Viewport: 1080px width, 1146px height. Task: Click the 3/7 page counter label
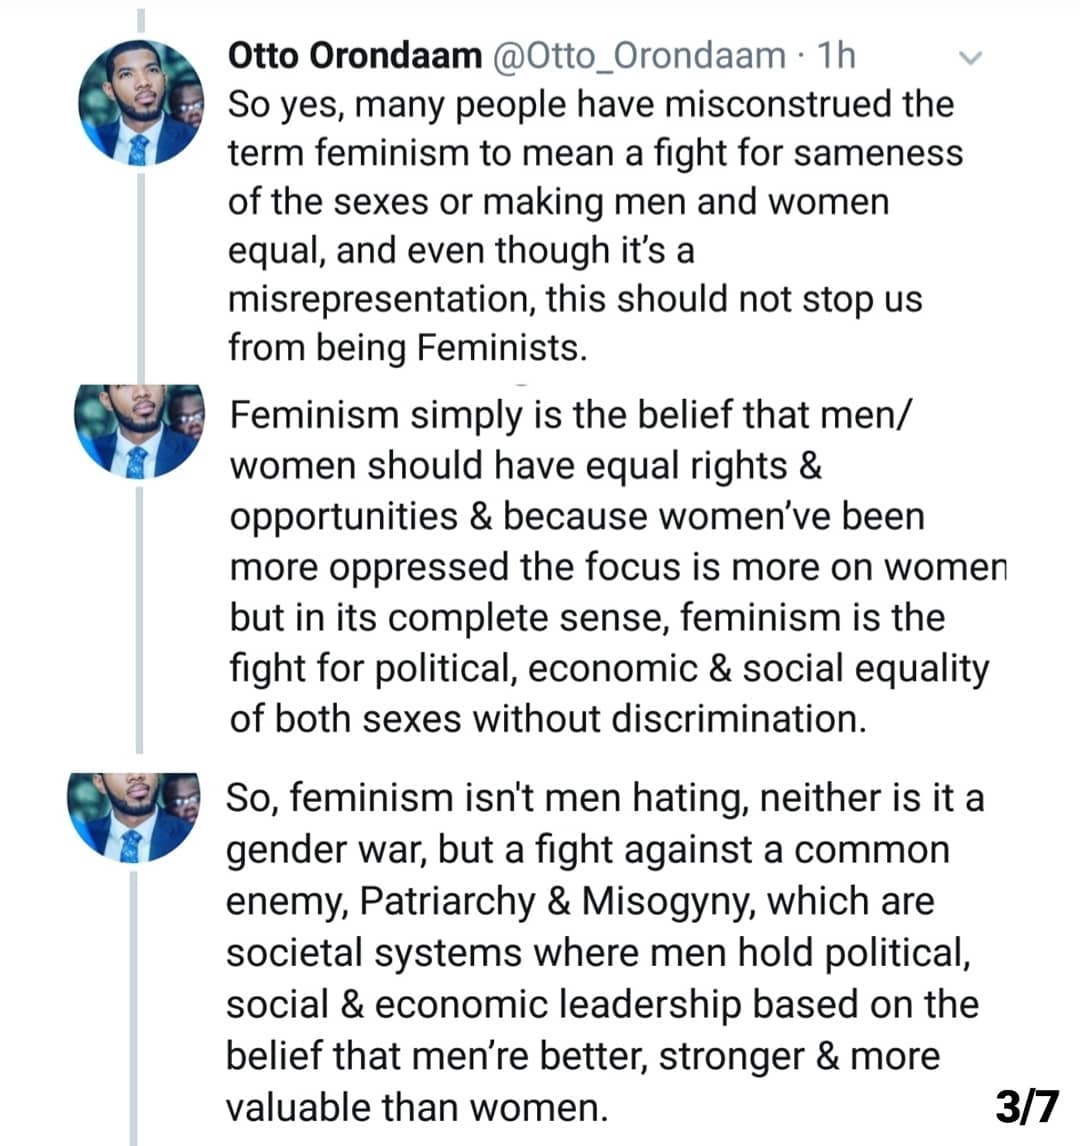1027,1107
